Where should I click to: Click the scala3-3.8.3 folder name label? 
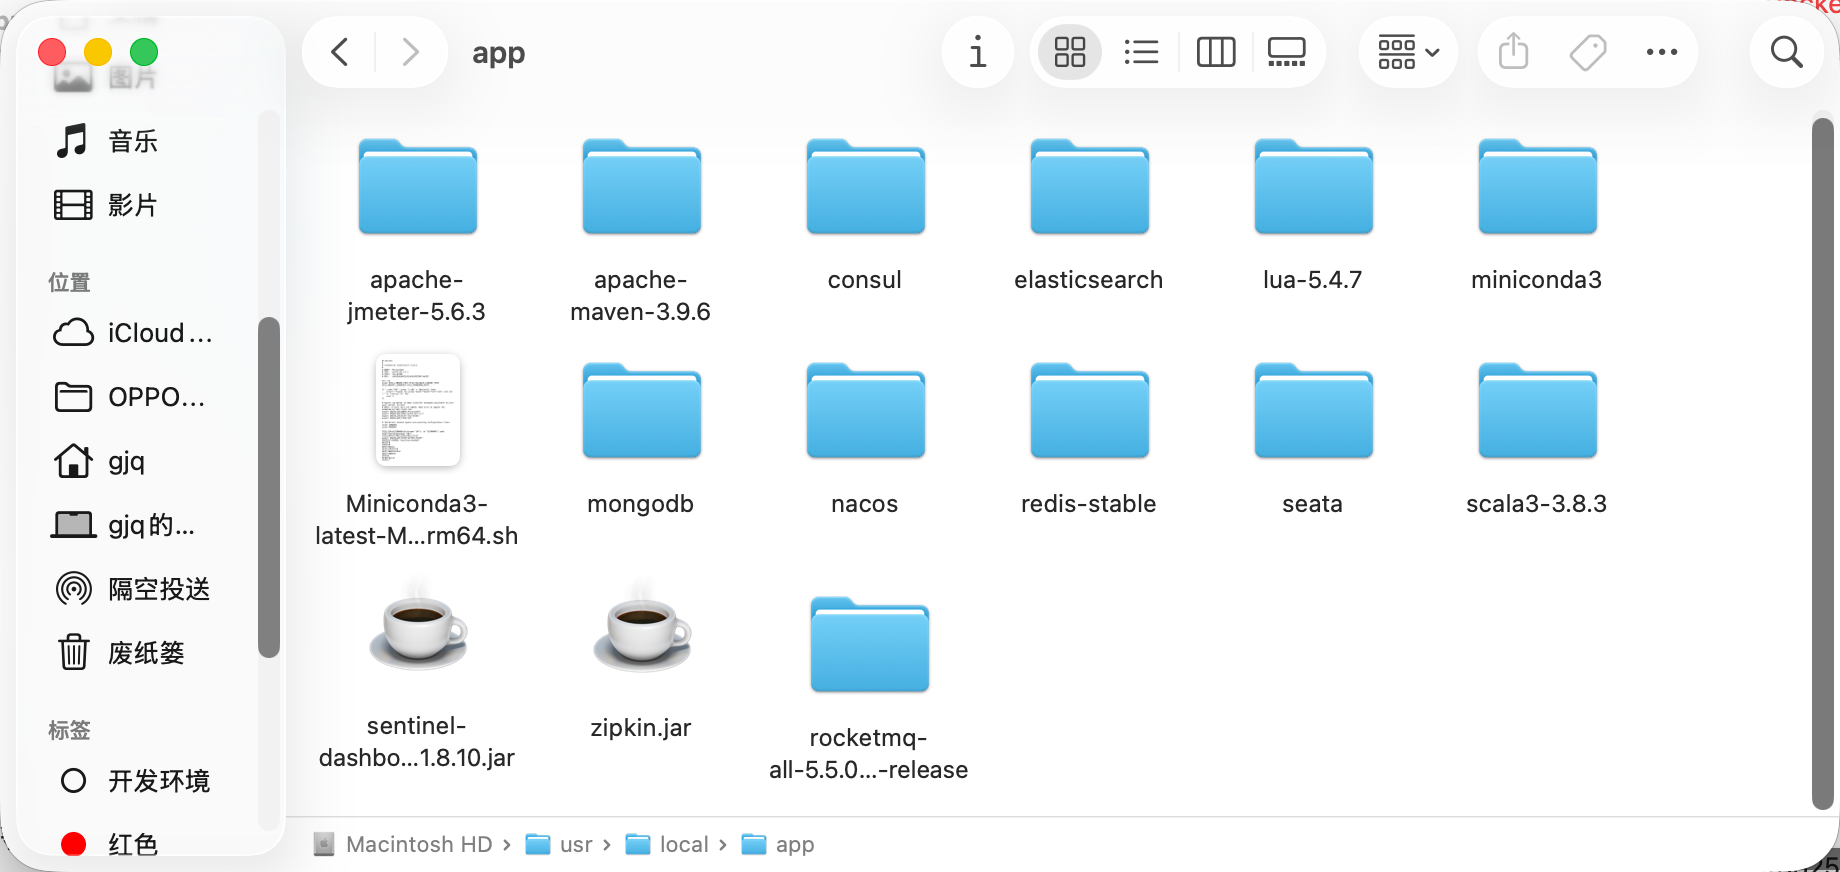click(1537, 504)
